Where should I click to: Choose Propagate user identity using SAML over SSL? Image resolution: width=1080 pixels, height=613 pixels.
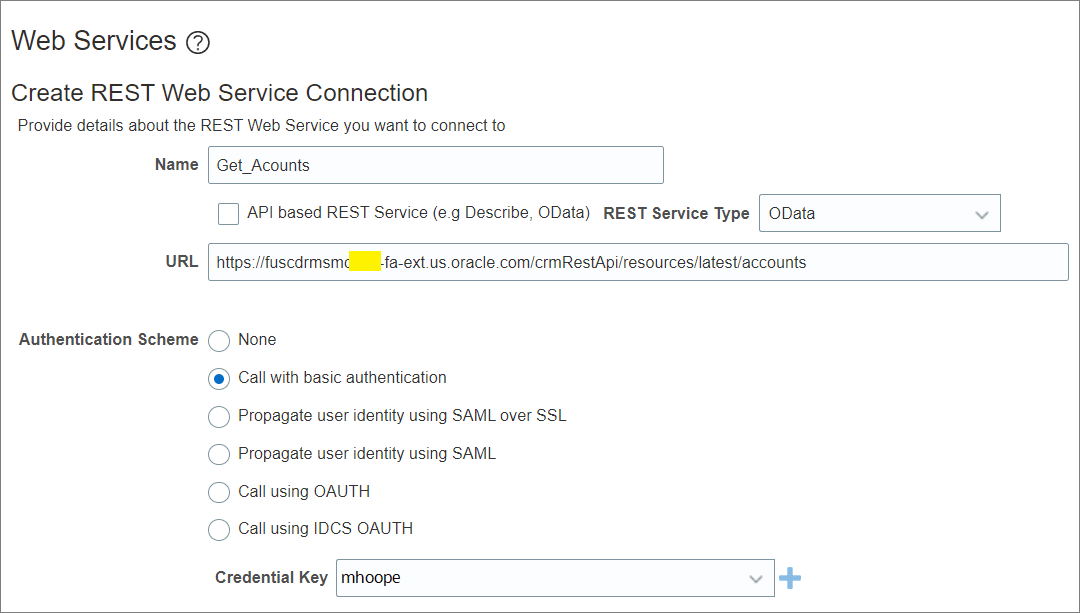[219, 416]
